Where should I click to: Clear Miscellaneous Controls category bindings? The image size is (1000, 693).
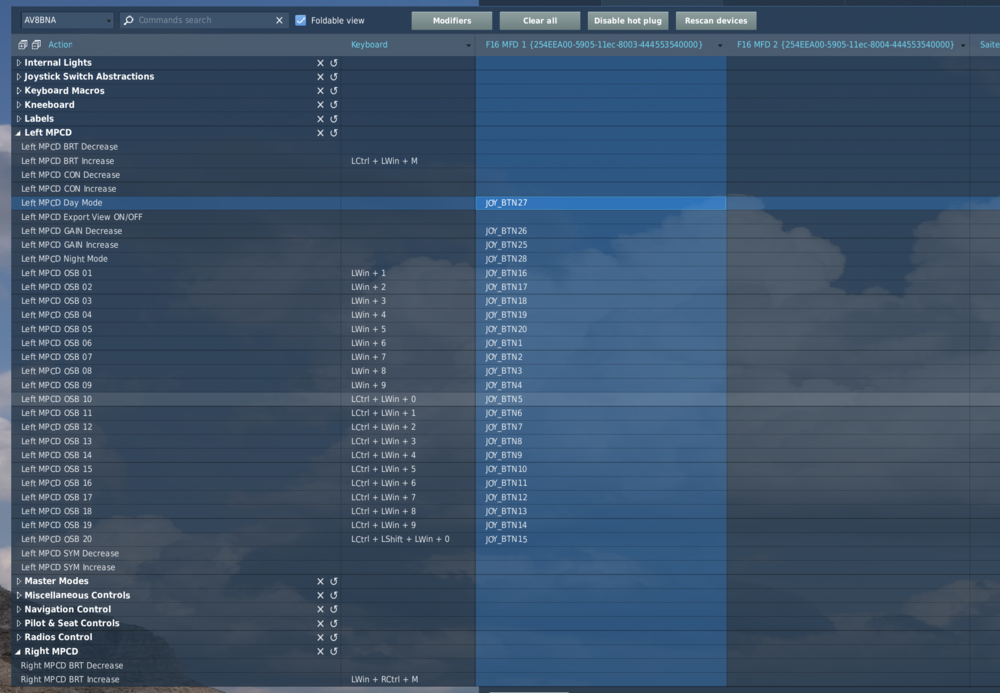(x=320, y=595)
